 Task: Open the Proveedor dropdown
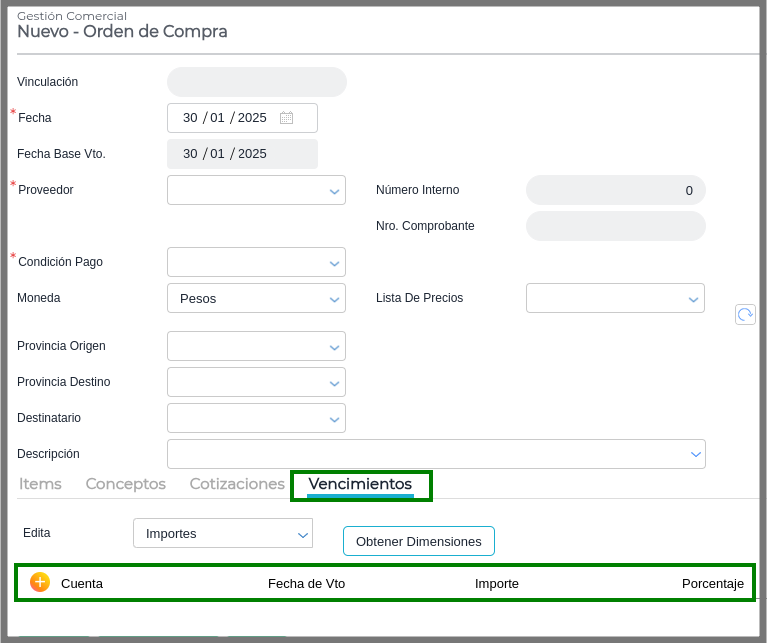(256, 190)
